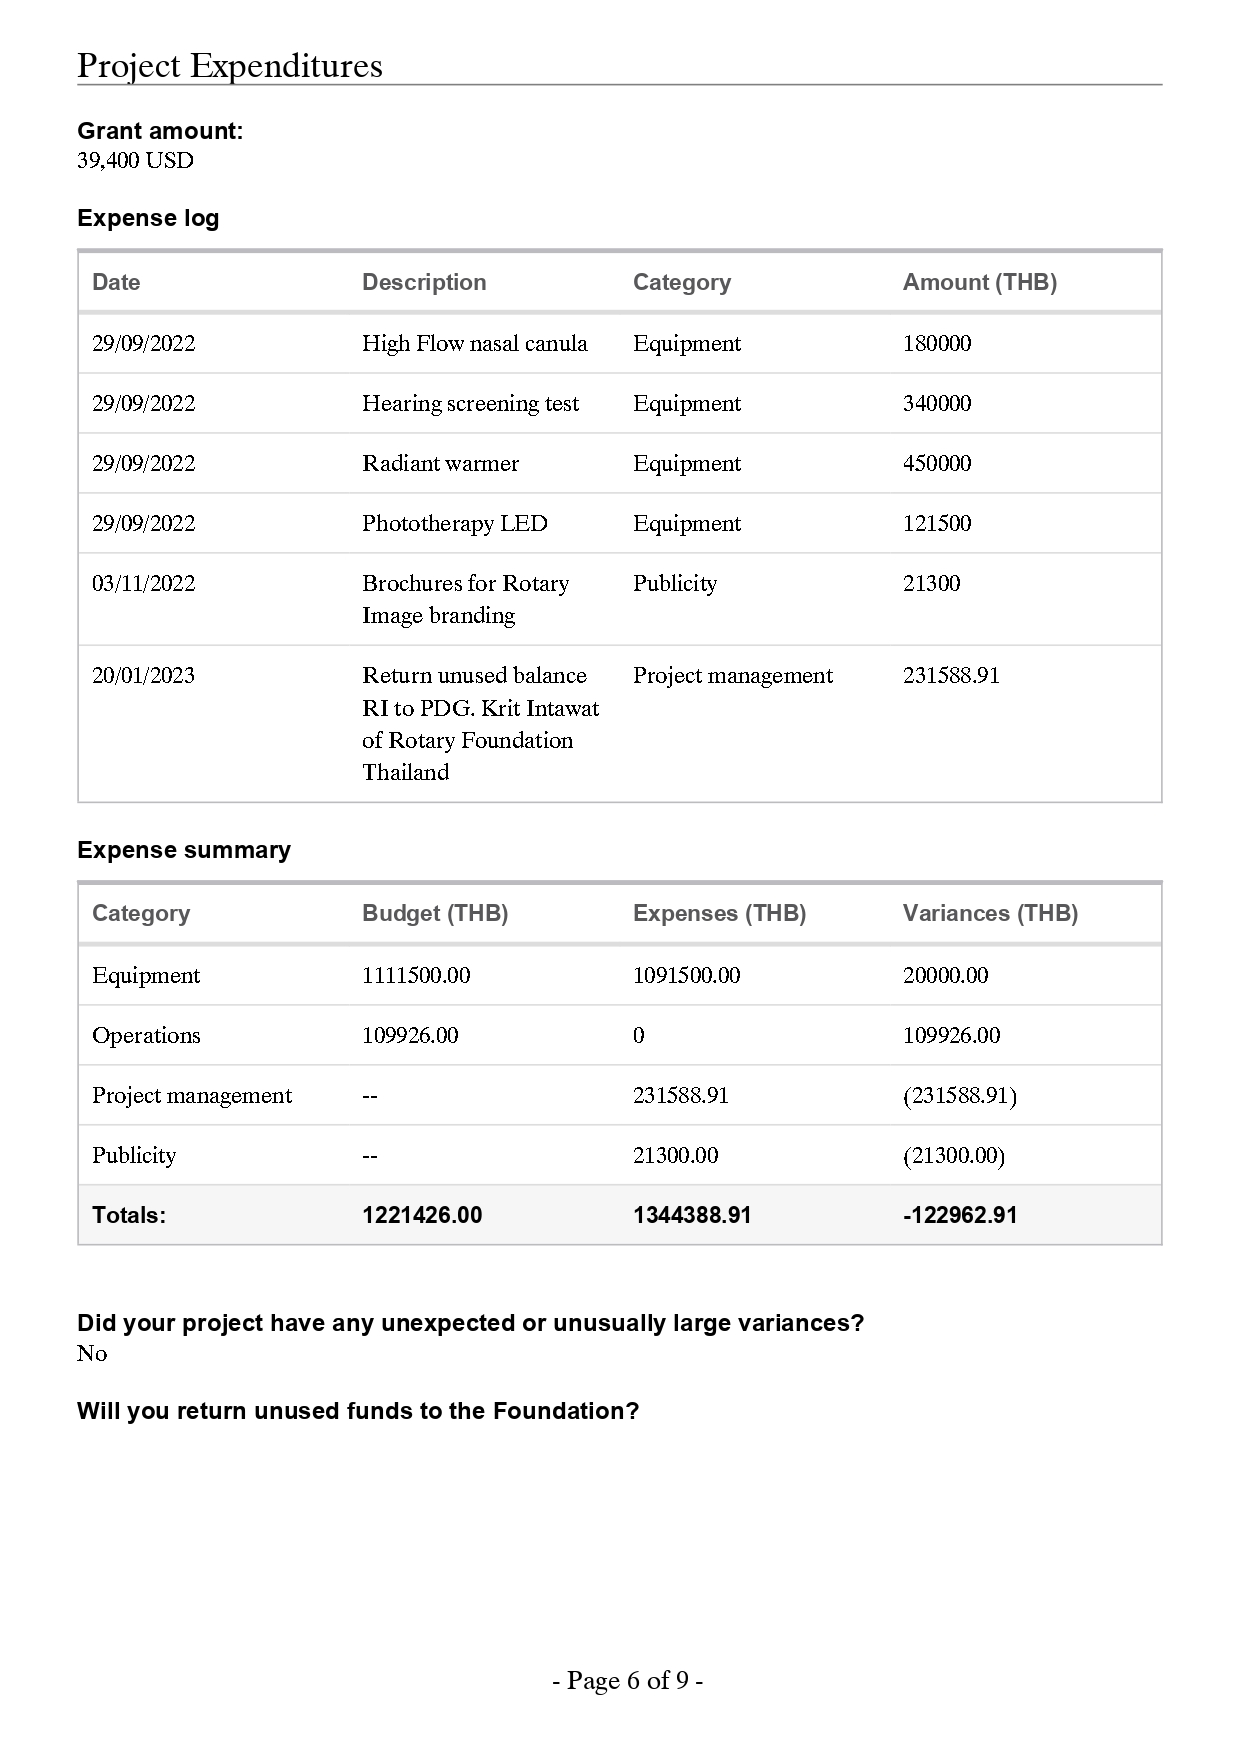This screenshot has height=1755, width=1240.
Task: Select the Brochures for Rotary Image branding entry
Action: point(465,599)
